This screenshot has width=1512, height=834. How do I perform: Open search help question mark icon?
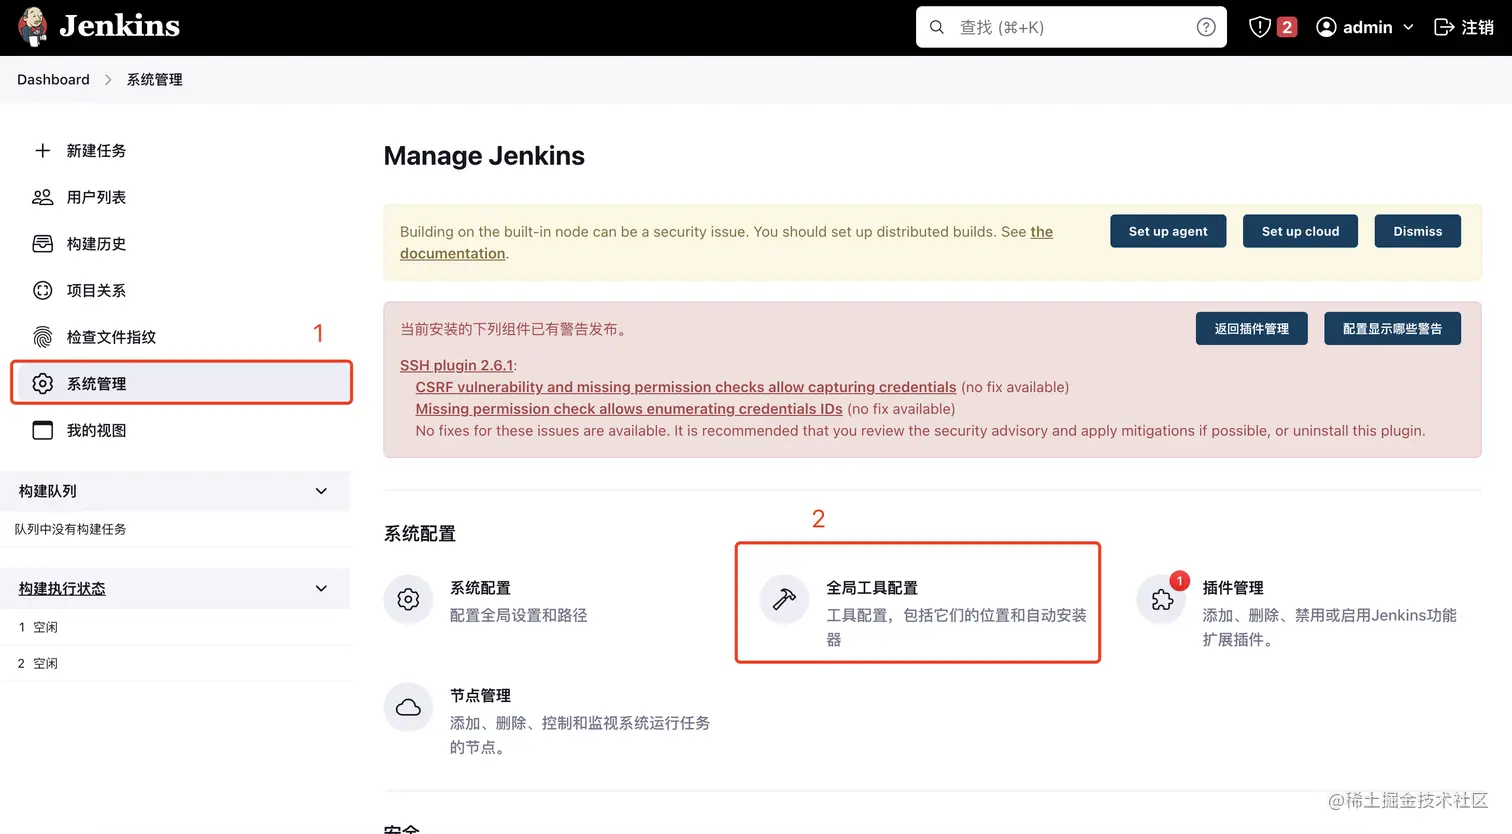[x=1206, y=27]
